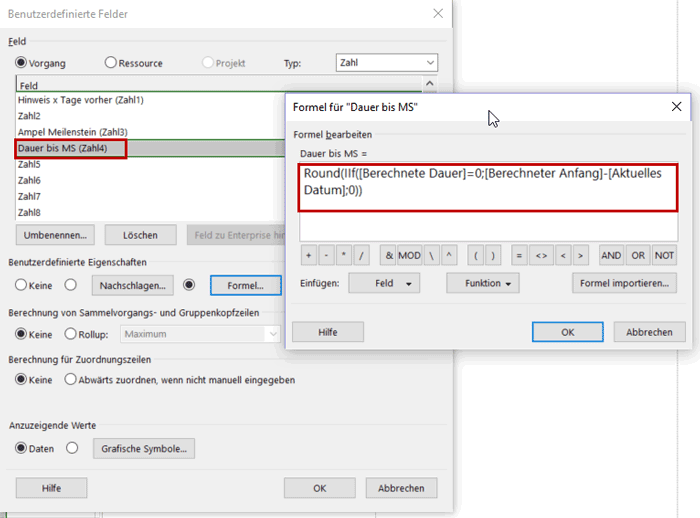Viewport: 700px width, 518px height.
Task: Expand the Feld insert dropdown
Action: 384,284
